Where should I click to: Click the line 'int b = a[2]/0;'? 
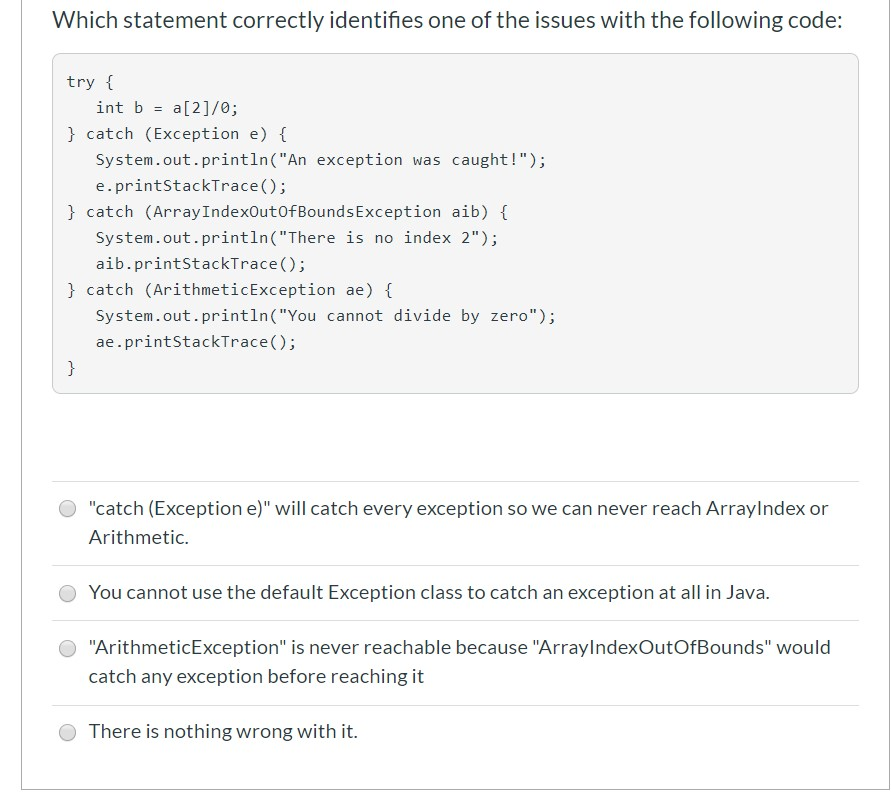[x=170, y=107]
